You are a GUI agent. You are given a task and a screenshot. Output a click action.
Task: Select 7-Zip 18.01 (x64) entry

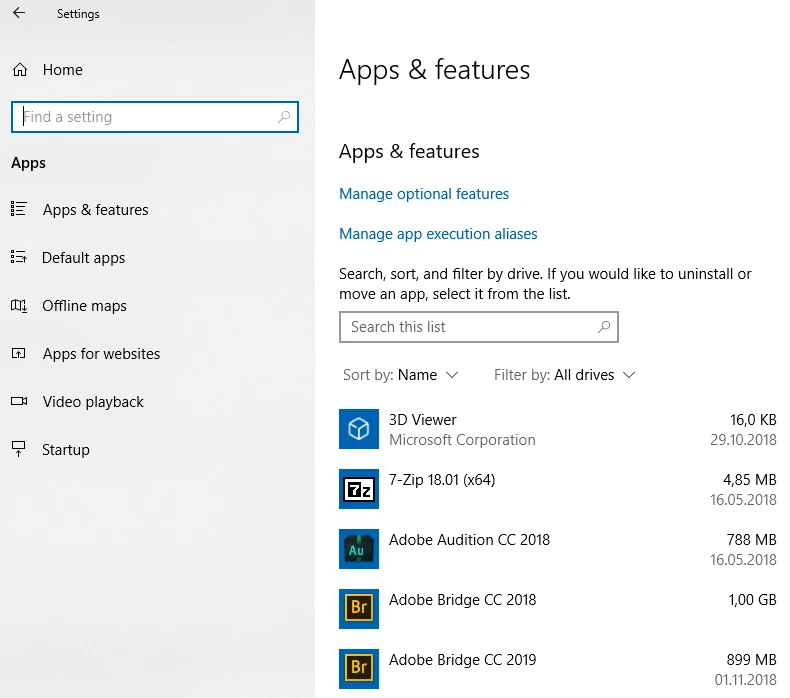[442, 480]
